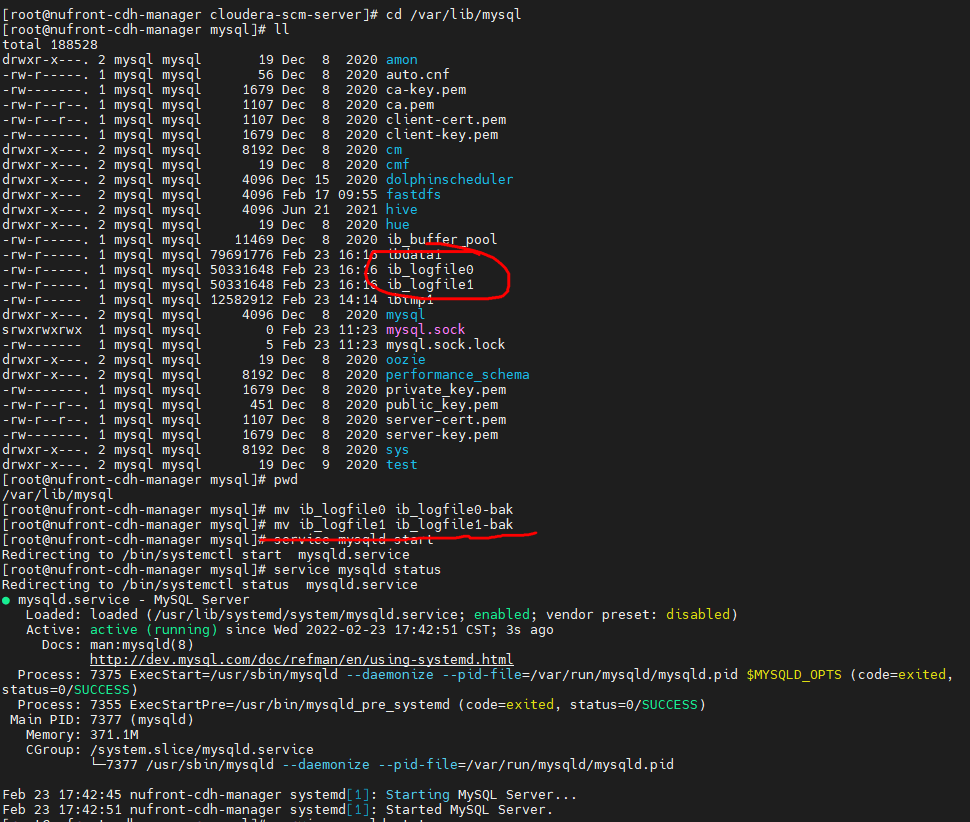This screenshot has height=822, width=970.
Task: Select the 'ib_logfile0' name in the listing
Action: pyautogui.click(x=430, y=270)
